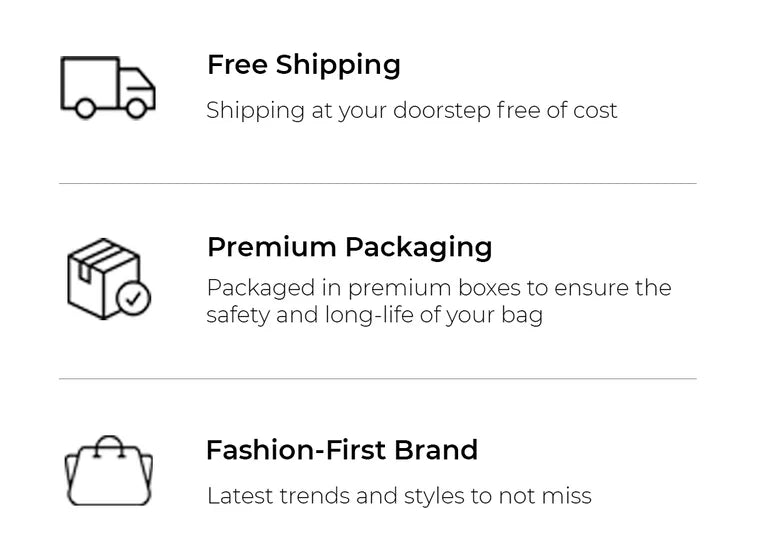Image resolution: width=767 pixels, height=556 pixels.
Task: Select the Premium Packaging heading
Action: [349, 247]
